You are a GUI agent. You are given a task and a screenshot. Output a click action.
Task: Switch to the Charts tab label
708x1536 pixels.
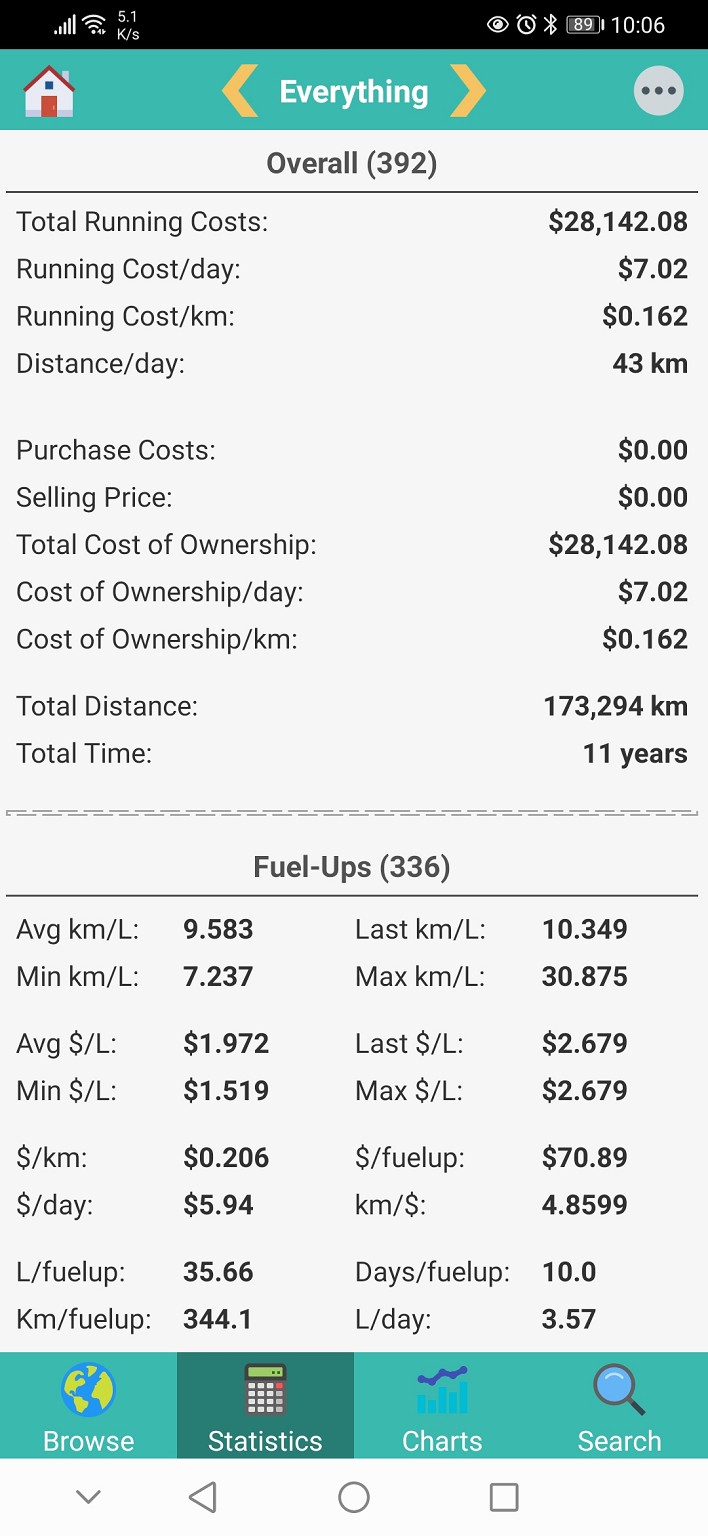442,1441
